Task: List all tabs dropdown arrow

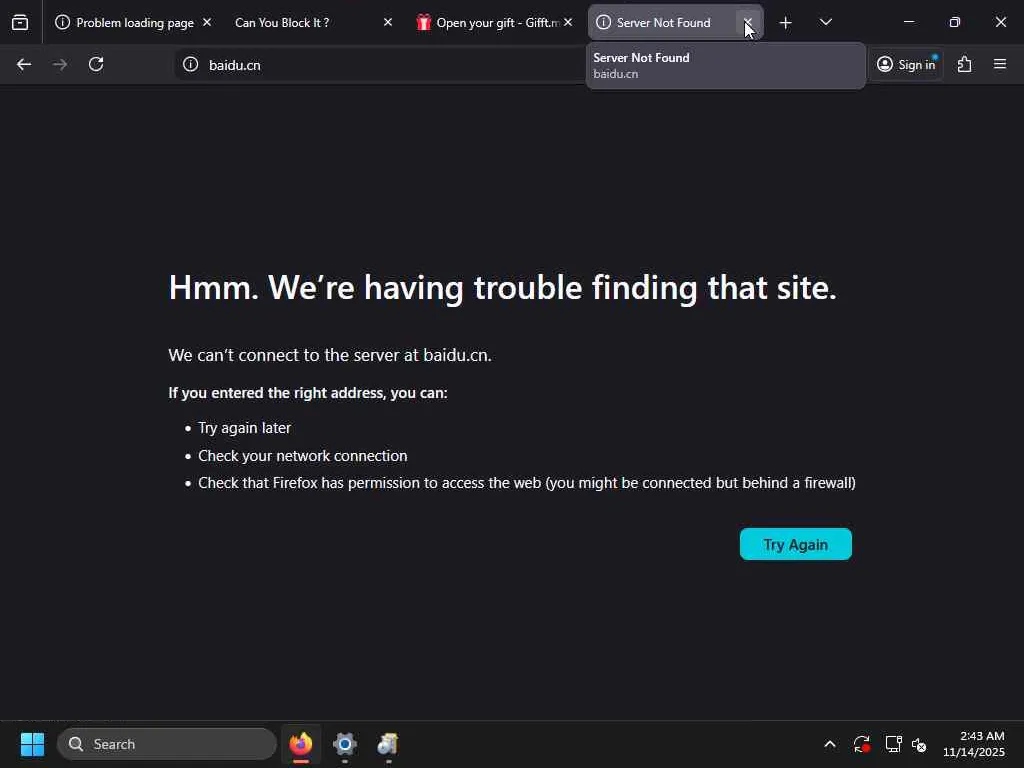Action: [825, 23]
